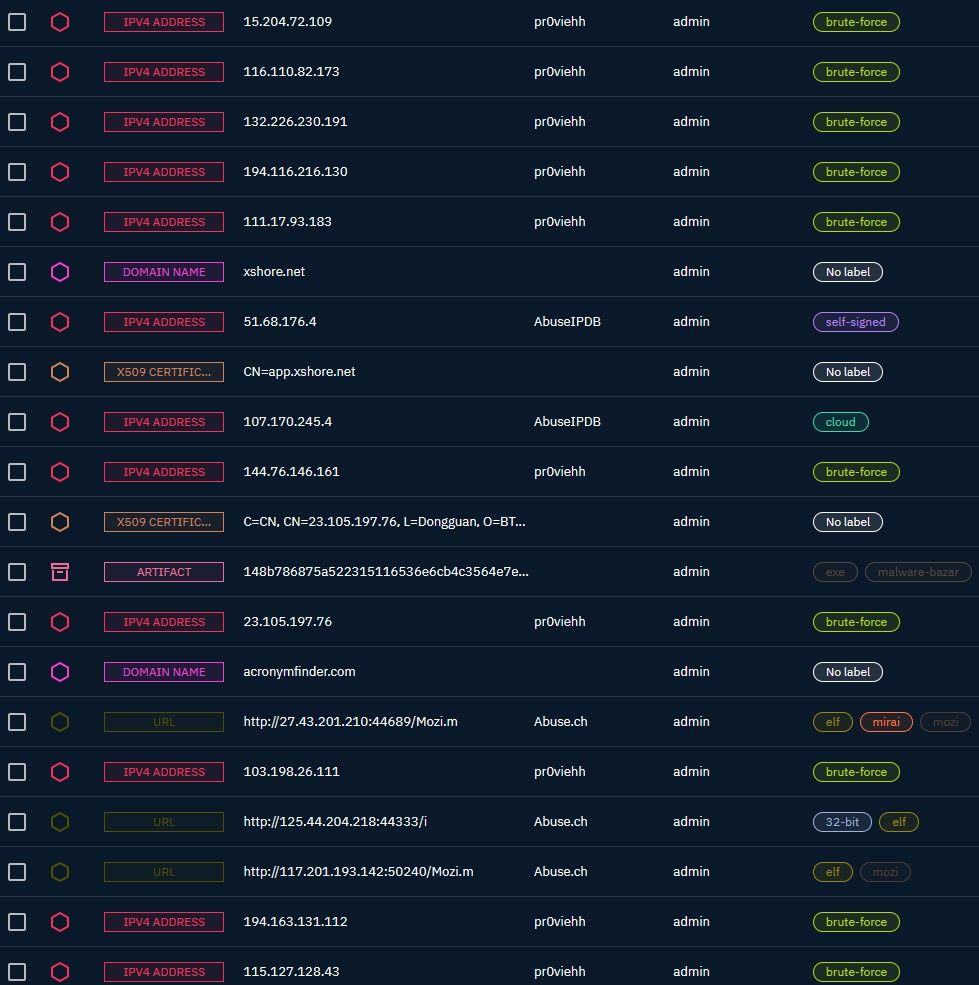Click the malware-bazar label tag
Screen dimensions: 979x985
[917, 572]
